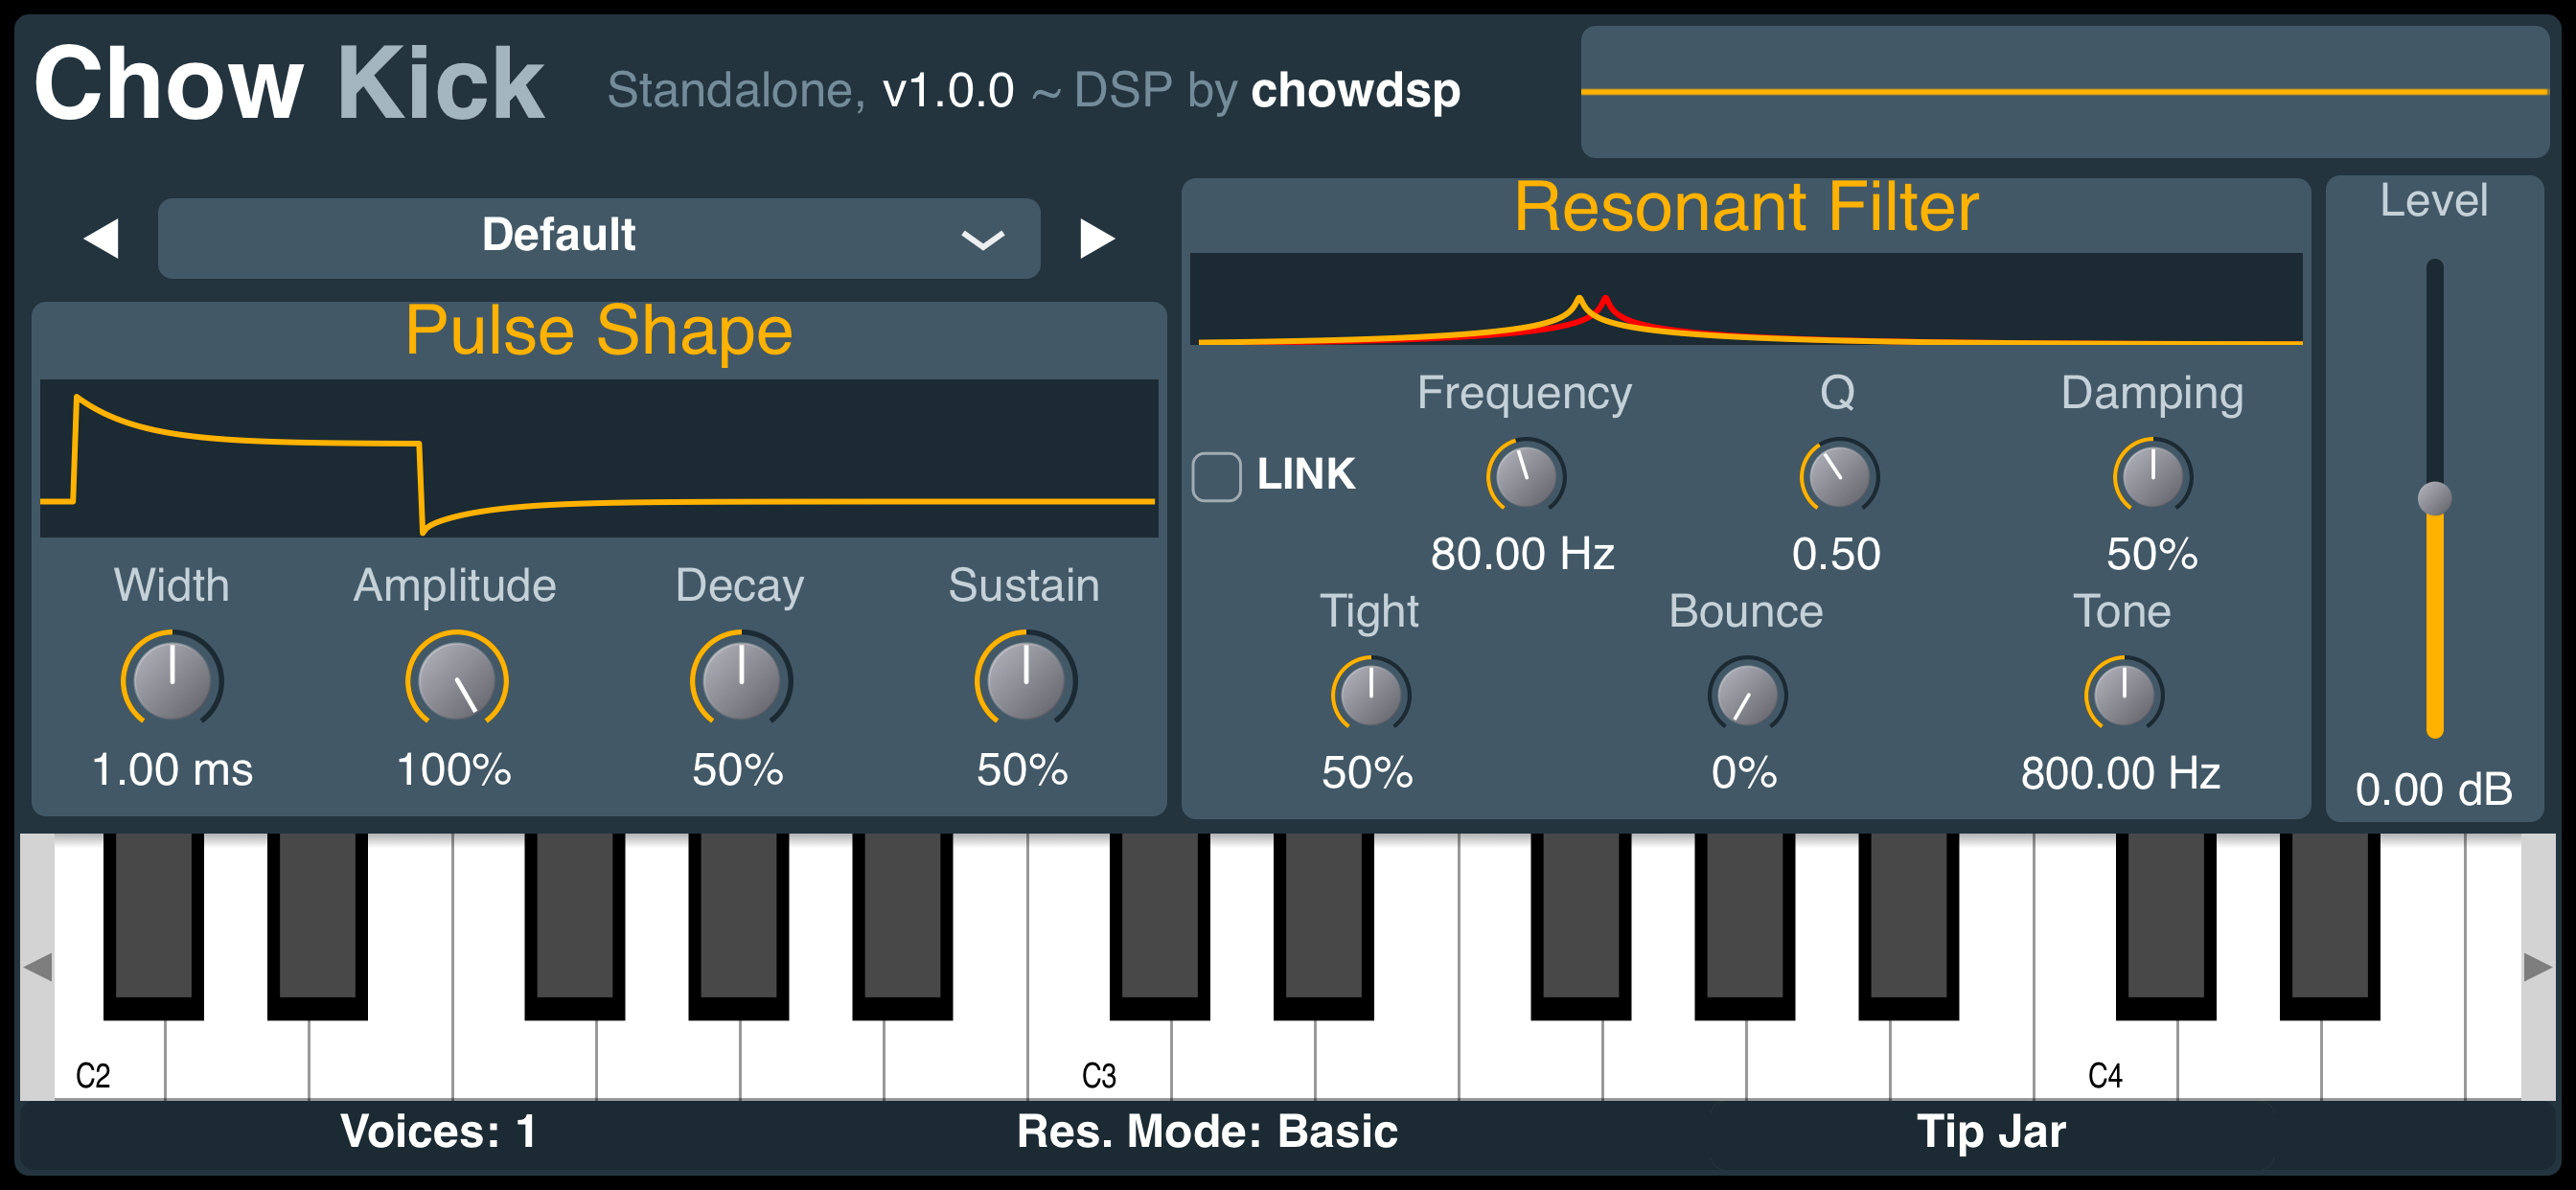The image size is (2576, 1190).
Task: Click the Bounce knob
Action: (x=1747, y=695)
